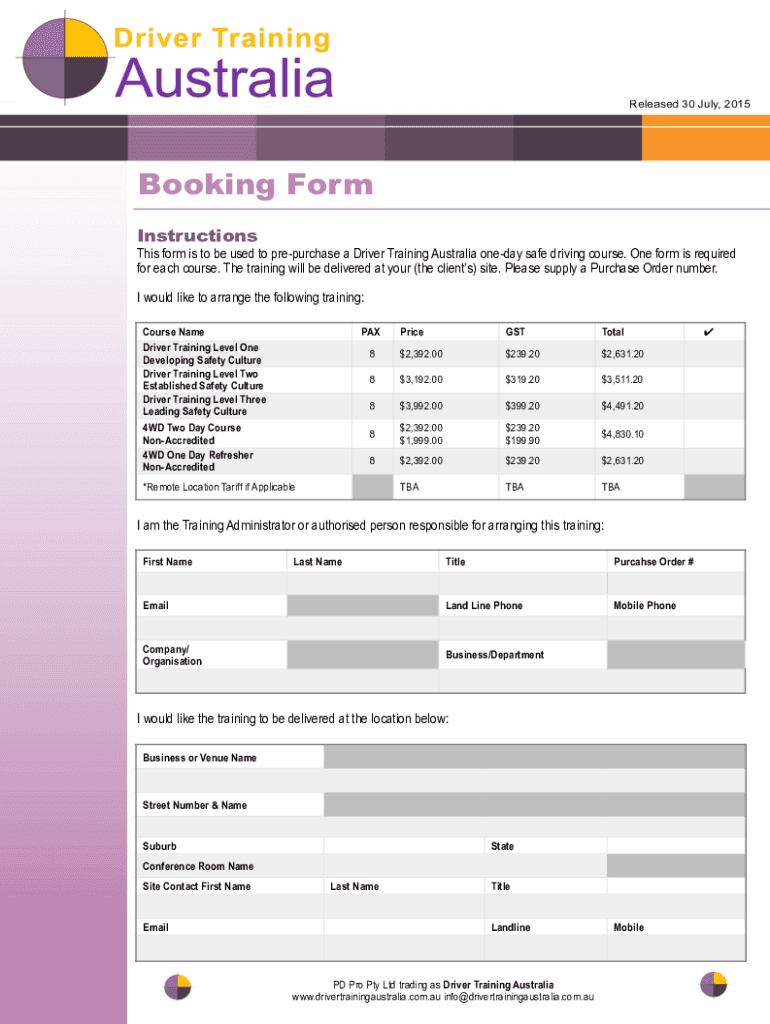Check the 4WD Two Day Course box

pyautogui.click(x=713, y=434)
